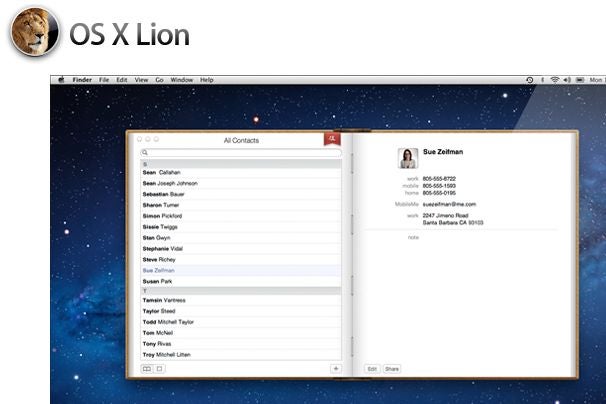The width and height of the screenshot is (606, 404).
Task: Click the Bluetooth menu bar icon
Action: pos(542,80)
